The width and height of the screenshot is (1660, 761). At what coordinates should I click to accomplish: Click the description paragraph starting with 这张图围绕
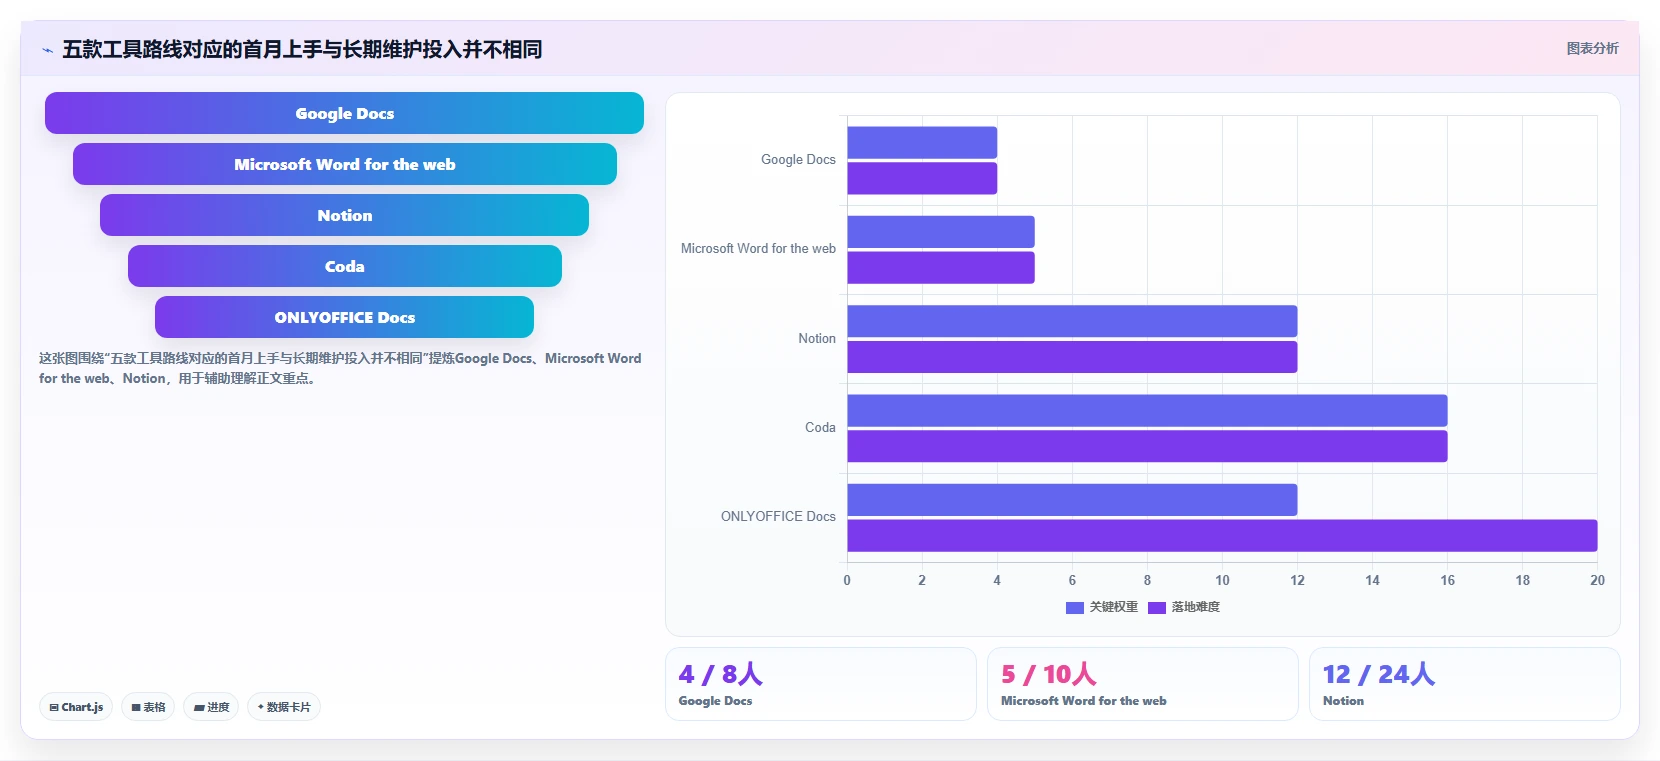[340, 368]
